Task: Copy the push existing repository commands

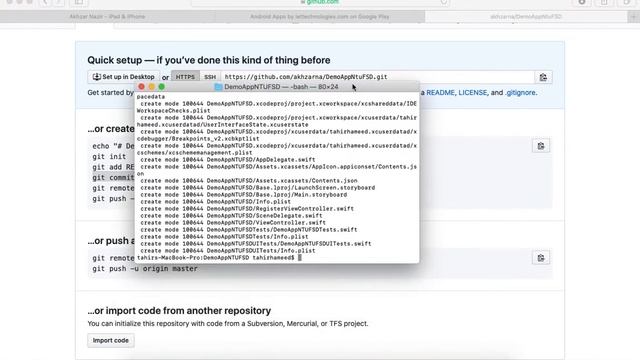Action: 541,258
